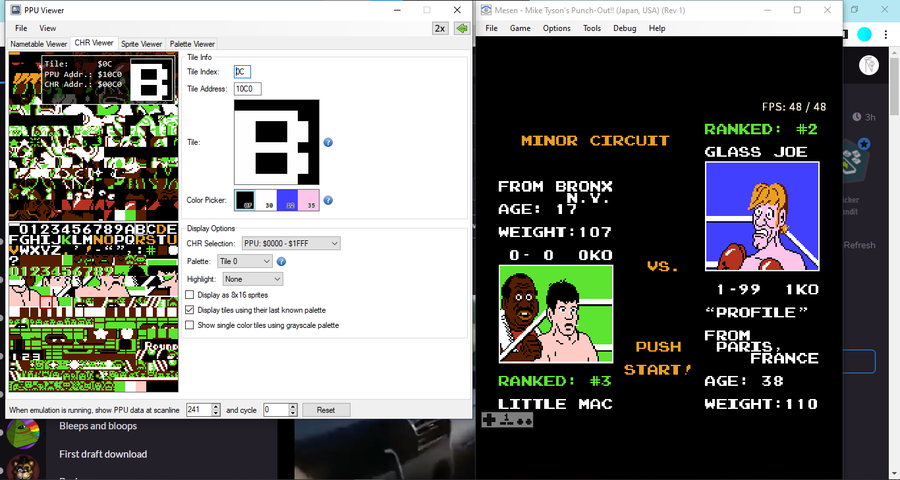Click PUSH START! text in the game

pos(658,358)
